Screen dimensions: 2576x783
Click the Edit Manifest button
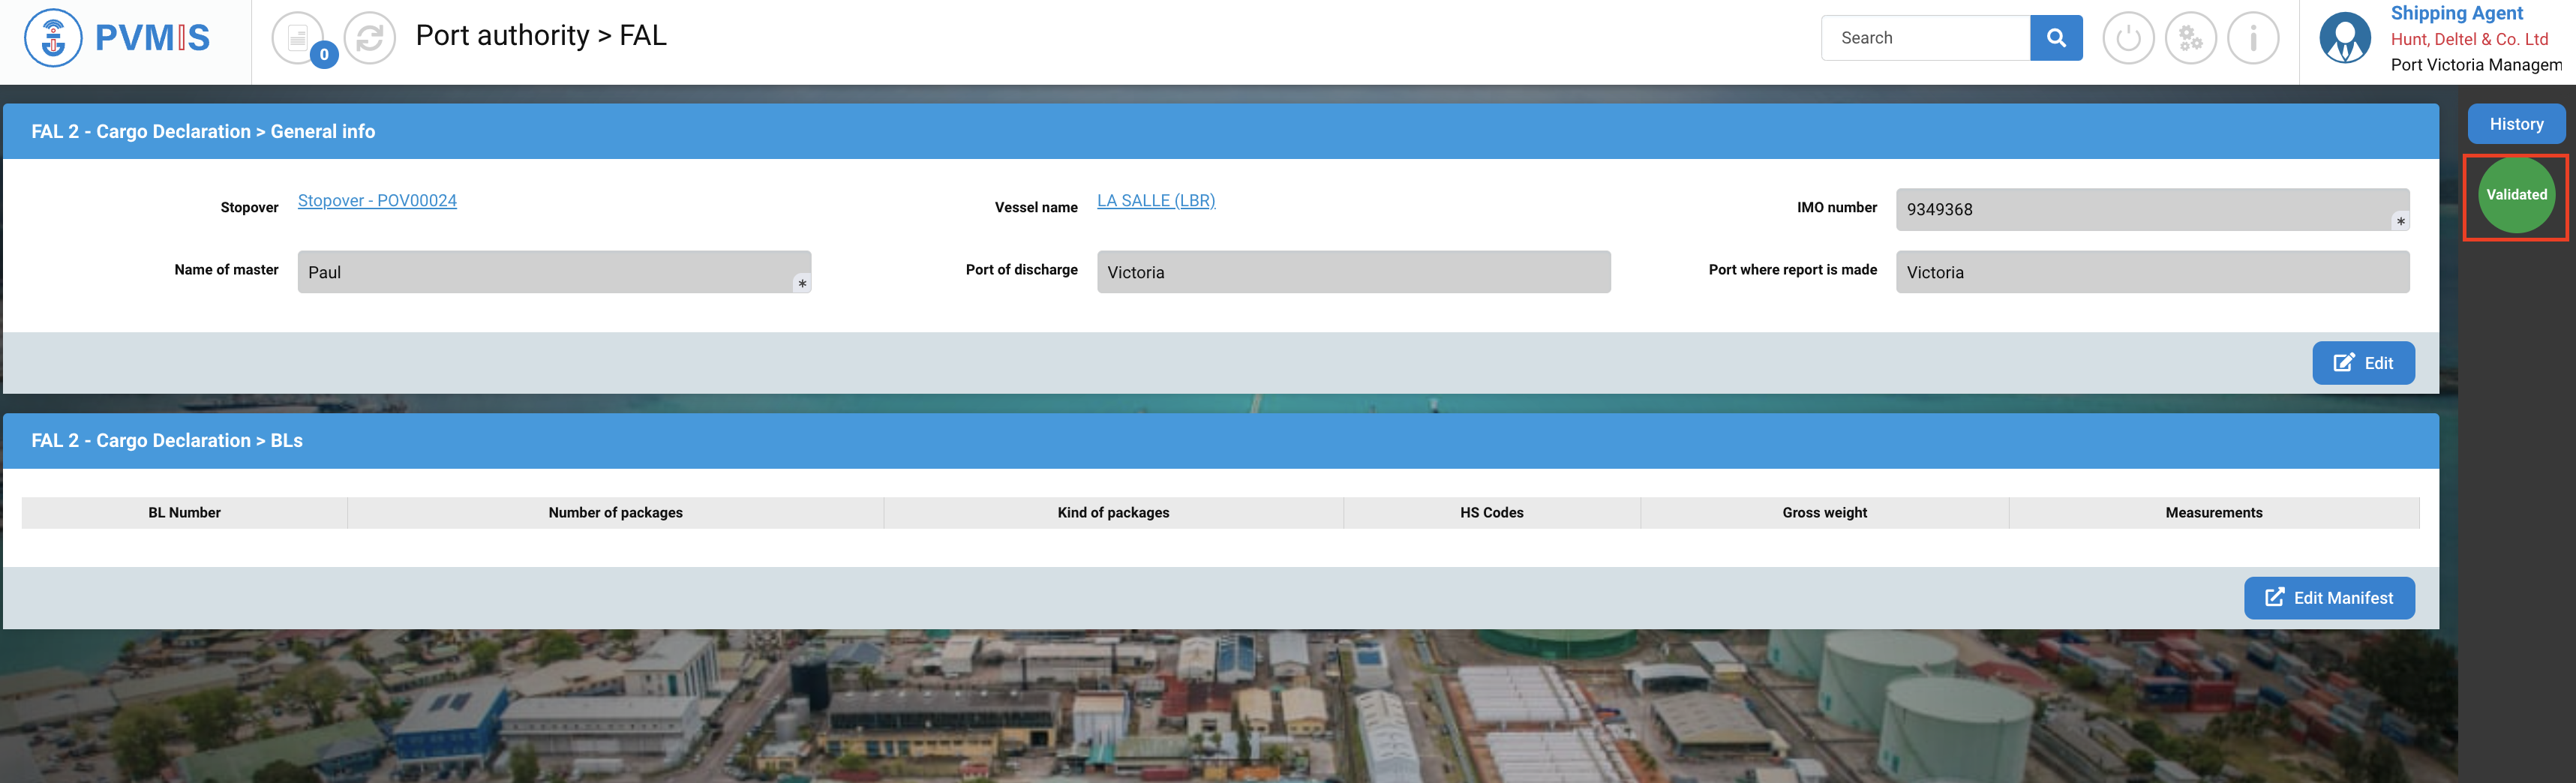point(2329,598)
